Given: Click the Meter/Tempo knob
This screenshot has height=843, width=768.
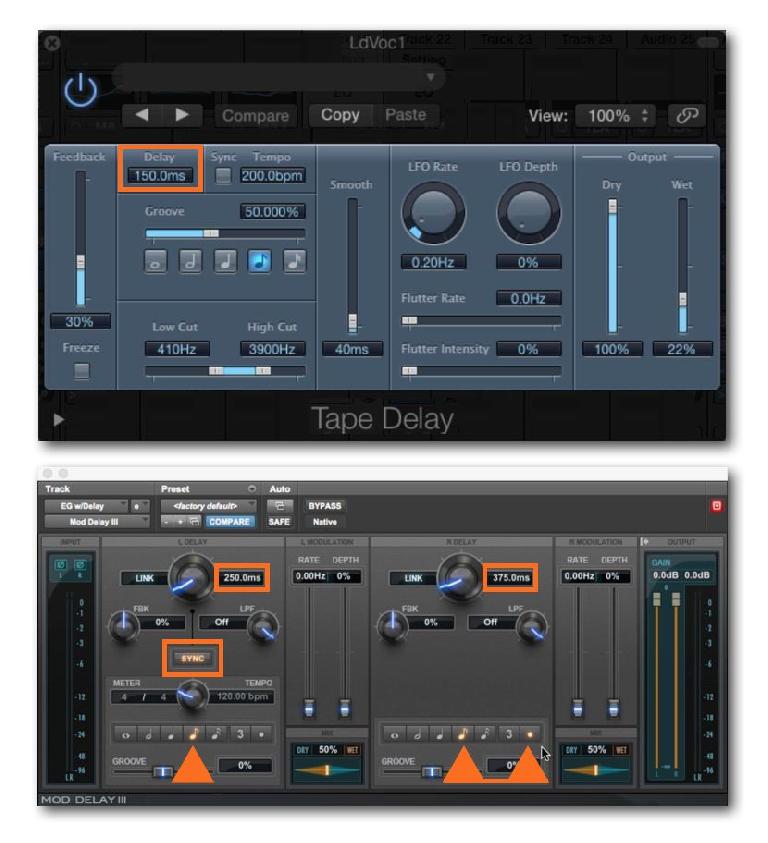Looking at the screenshot, I should [x=192, y=695].
